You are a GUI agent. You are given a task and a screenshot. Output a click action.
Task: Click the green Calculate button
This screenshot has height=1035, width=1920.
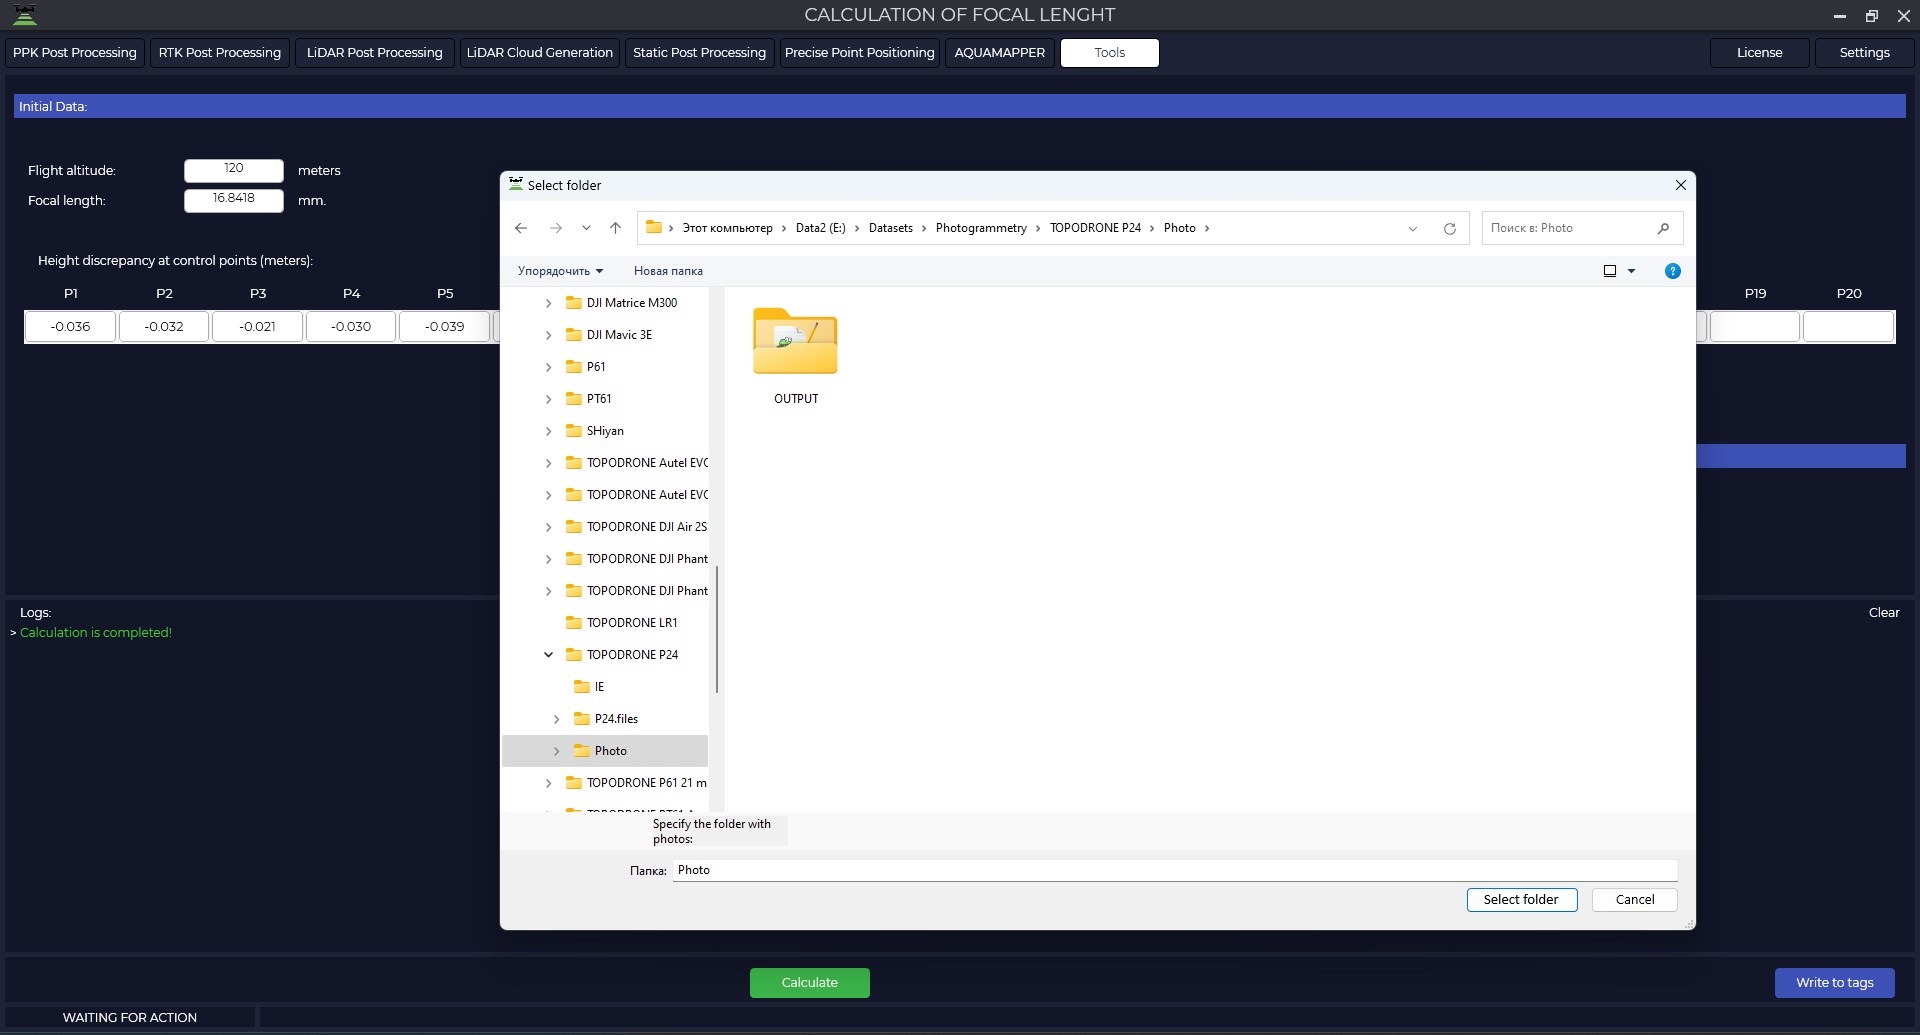click(810, 983)
